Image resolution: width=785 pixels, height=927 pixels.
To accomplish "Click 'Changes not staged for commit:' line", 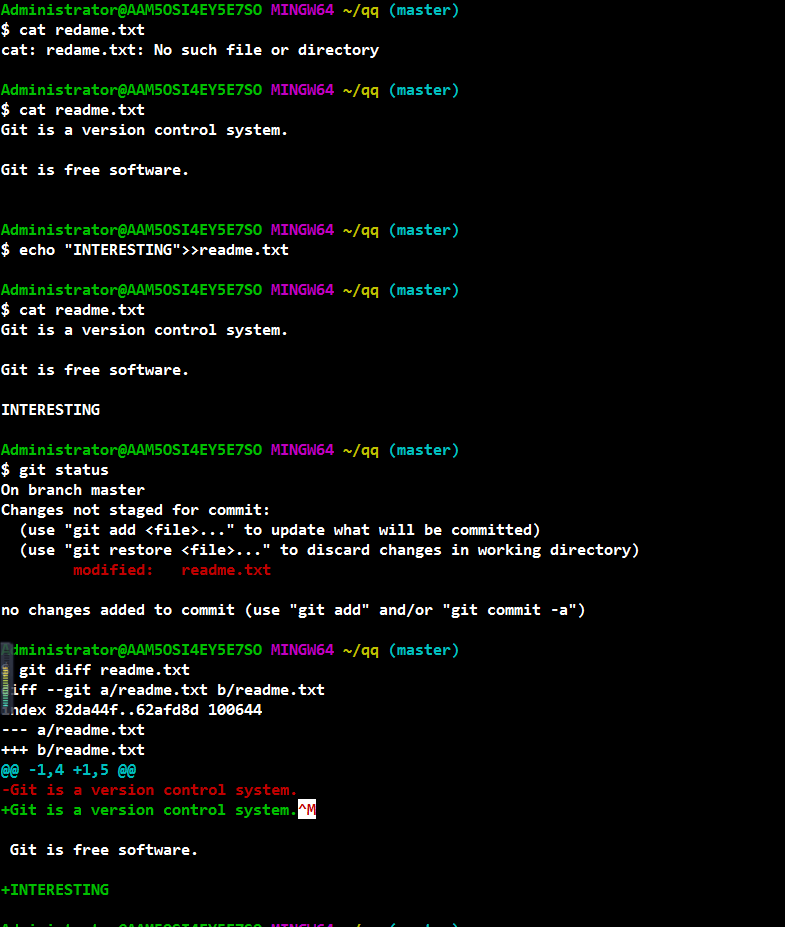I will [x=135, y=510].
